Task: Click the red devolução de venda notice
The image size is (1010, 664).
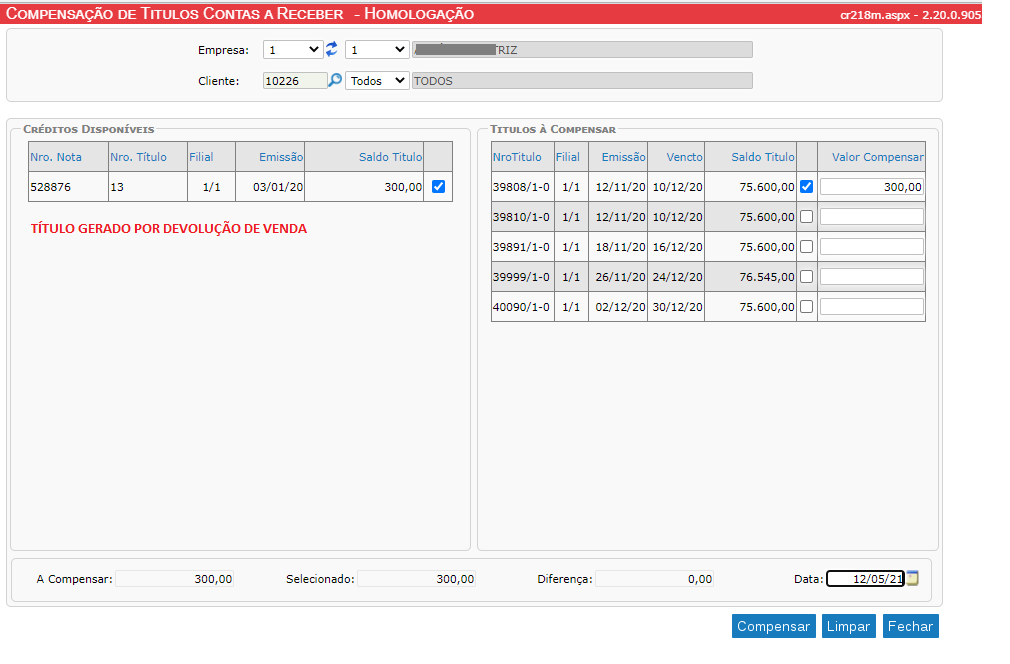Action: 169,229
